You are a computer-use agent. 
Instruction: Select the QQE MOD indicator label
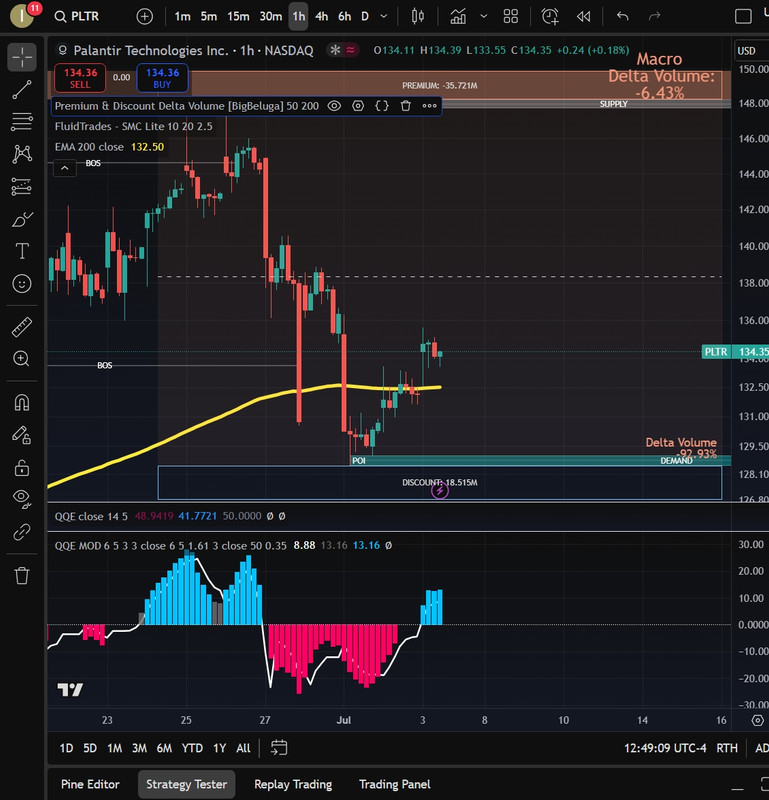[x=170, y=545]
